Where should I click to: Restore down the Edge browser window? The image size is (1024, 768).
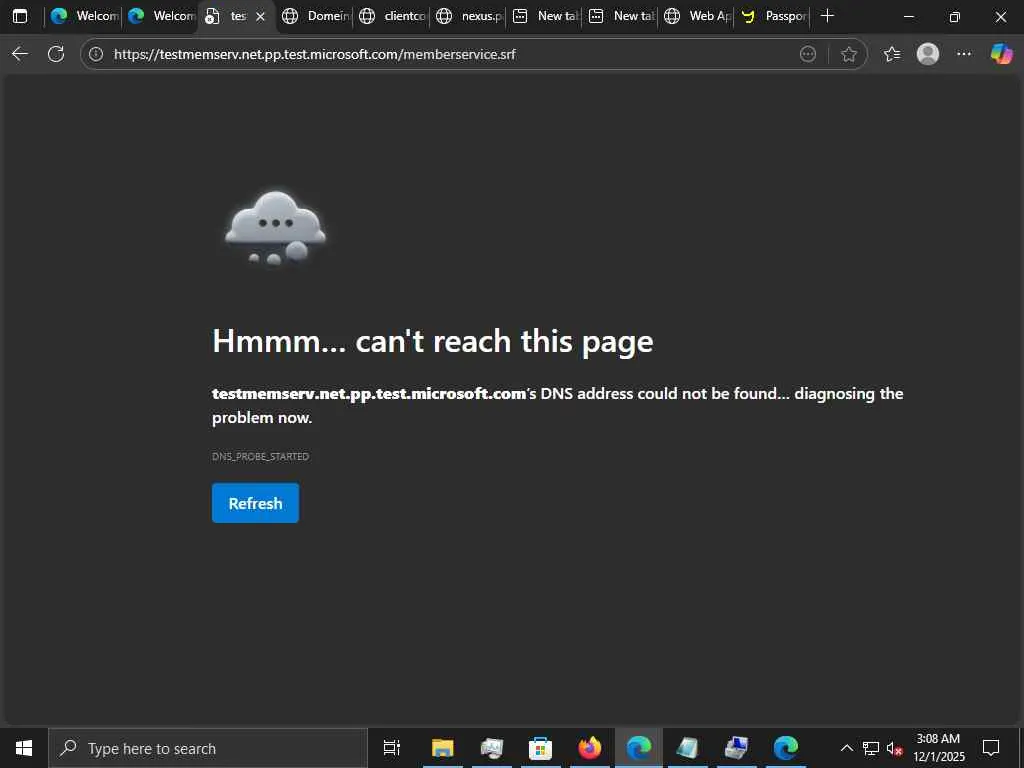pyautogui.click(x=955, y=16)
